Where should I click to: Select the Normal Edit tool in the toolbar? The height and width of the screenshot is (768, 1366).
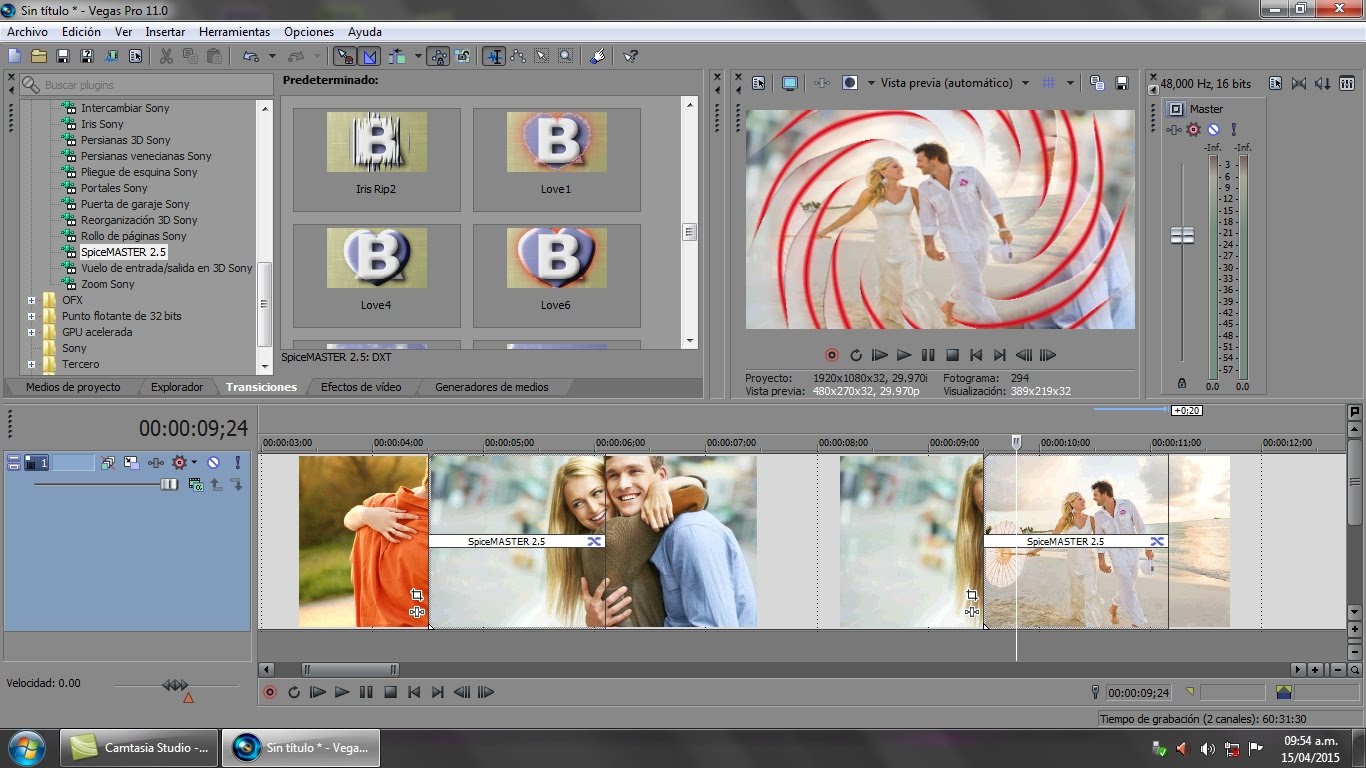pyautogui.click(x=493, y=55)
